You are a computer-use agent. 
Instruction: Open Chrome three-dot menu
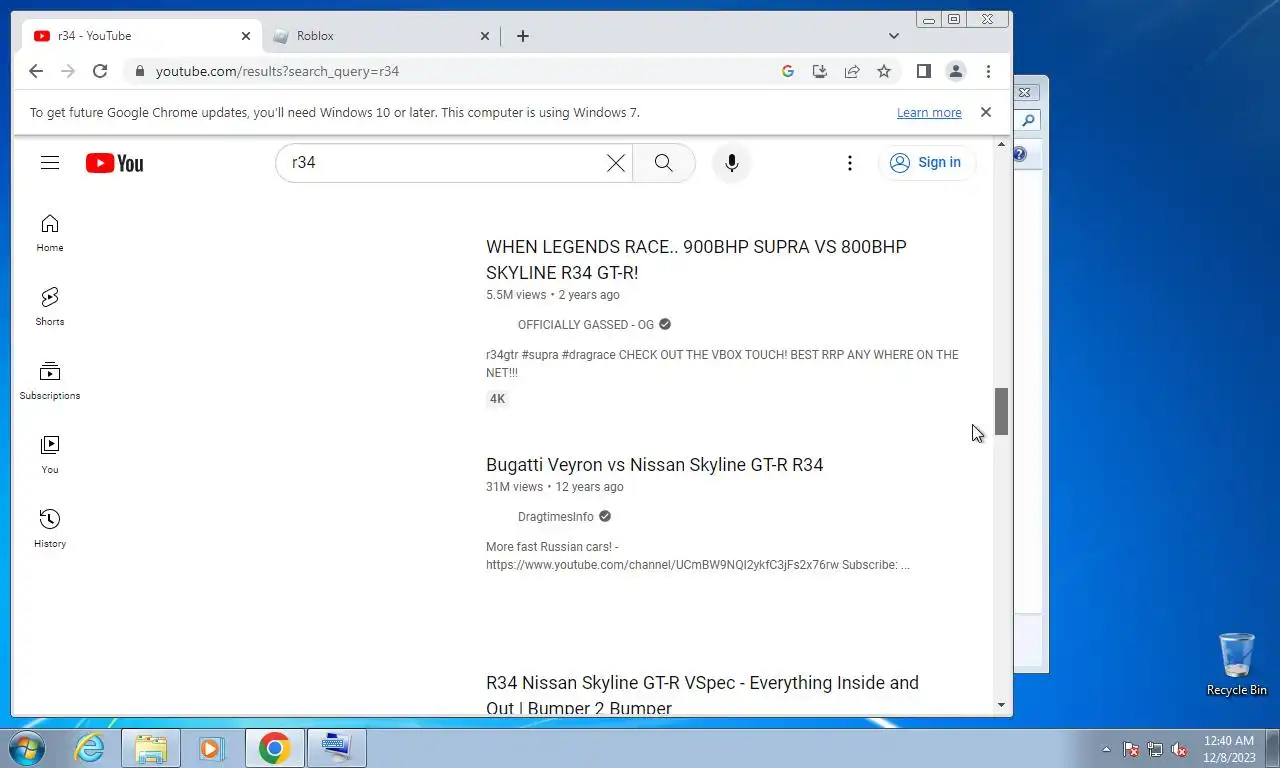click(988, 71)
